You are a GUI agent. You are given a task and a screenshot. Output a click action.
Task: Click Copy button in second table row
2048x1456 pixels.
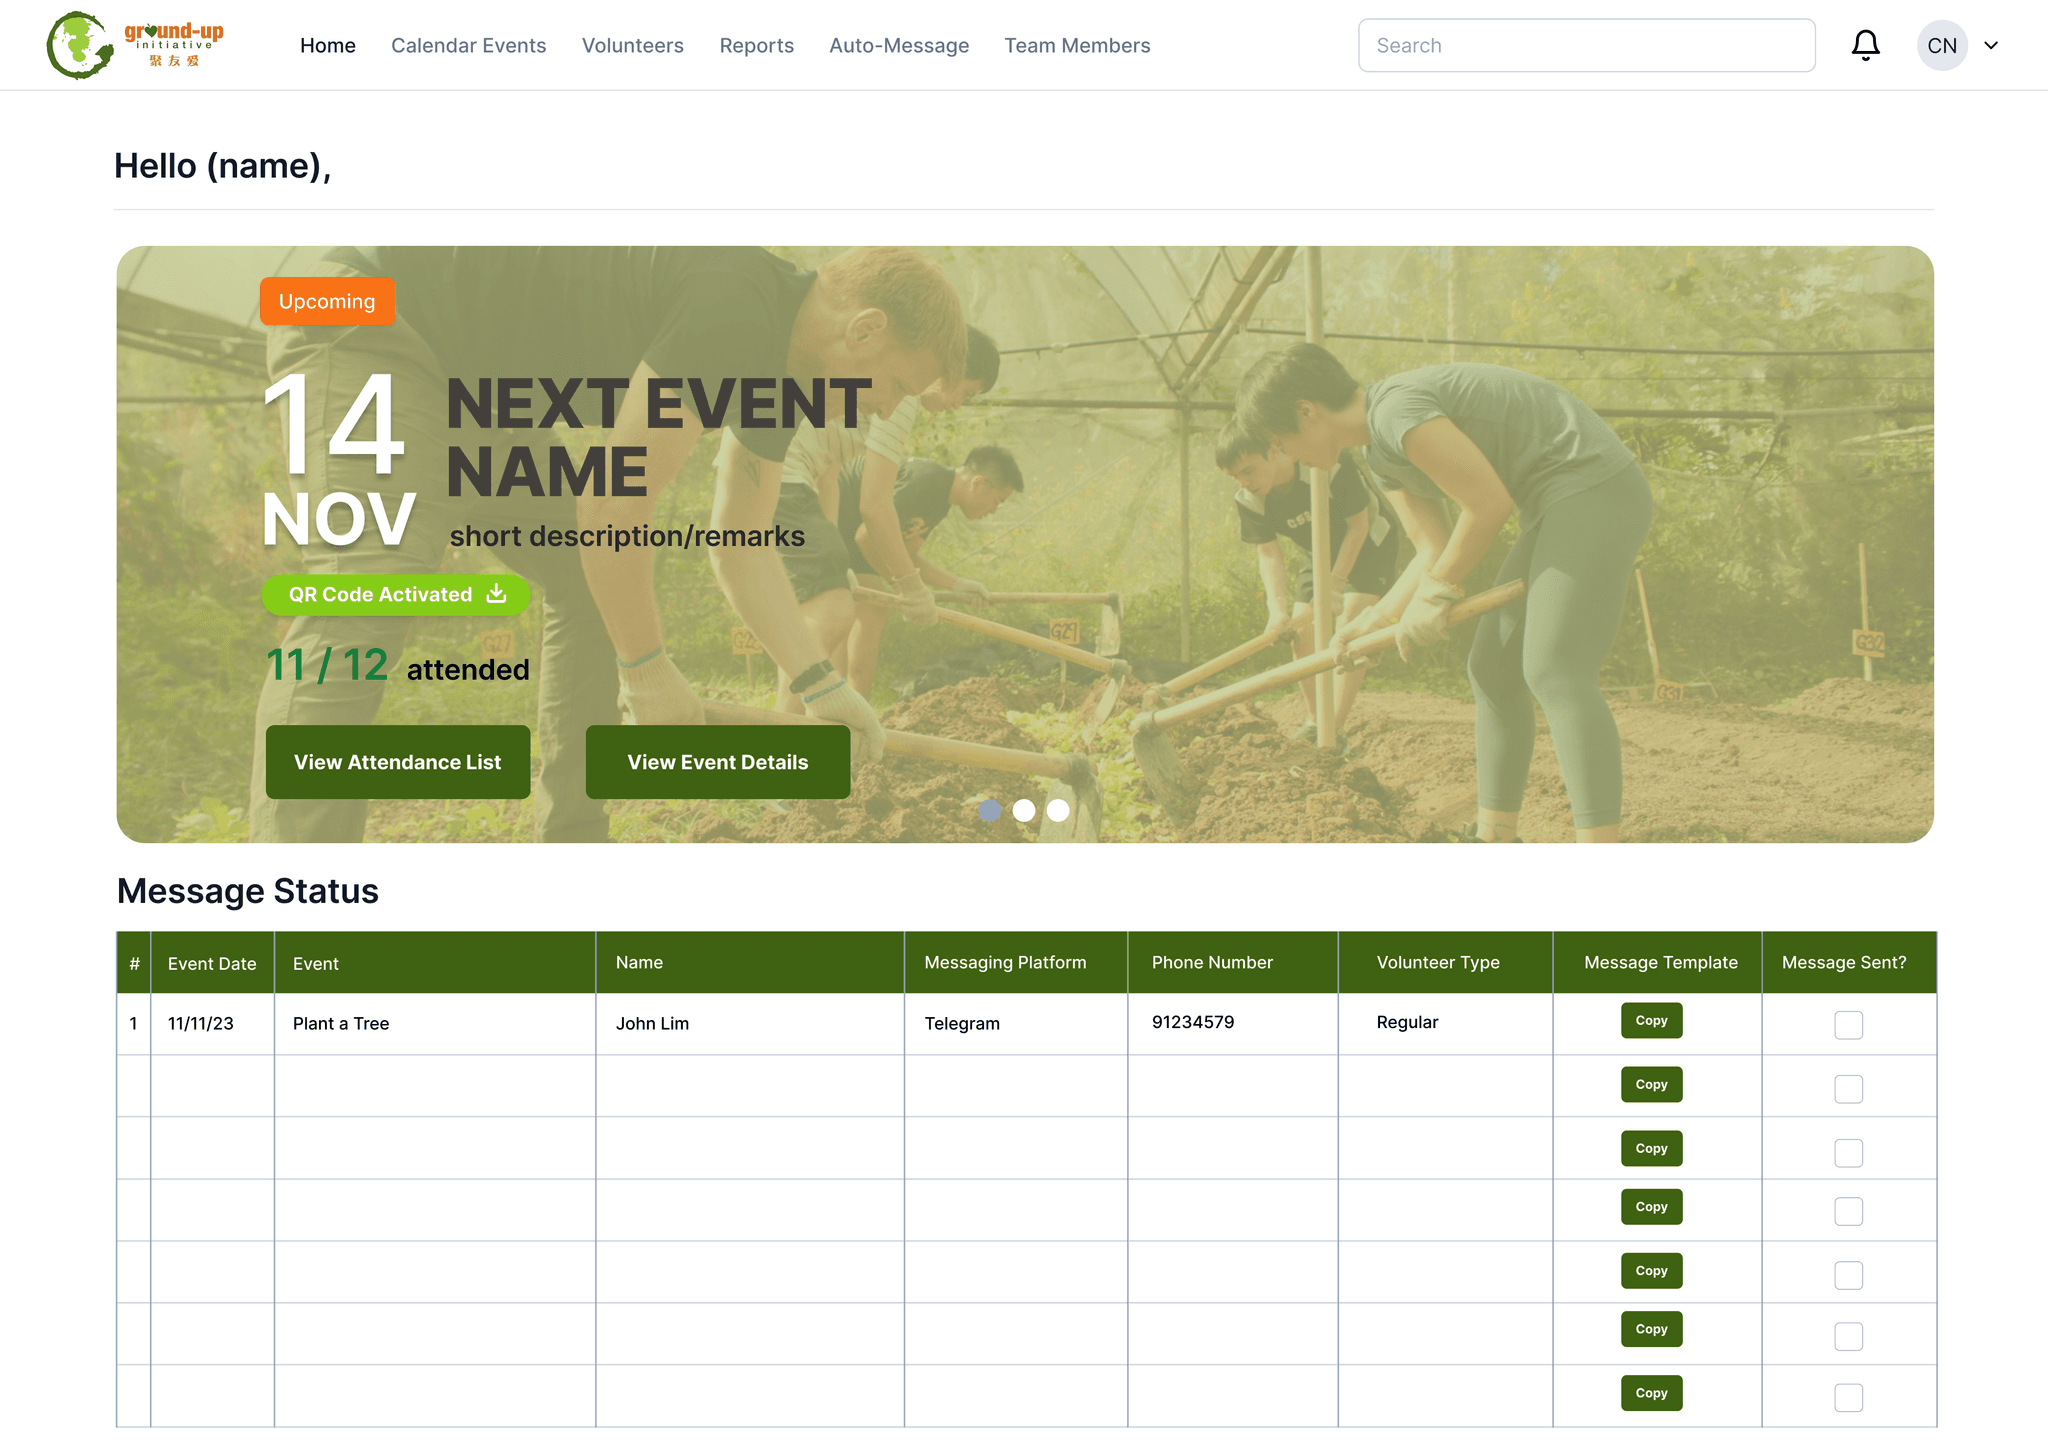point(1651,1085)
